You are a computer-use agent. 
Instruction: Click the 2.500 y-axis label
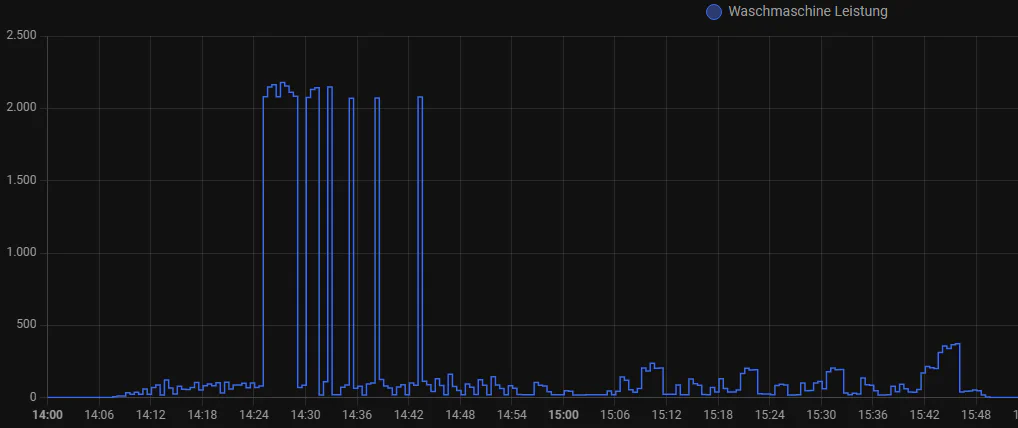tap(21, 36)
